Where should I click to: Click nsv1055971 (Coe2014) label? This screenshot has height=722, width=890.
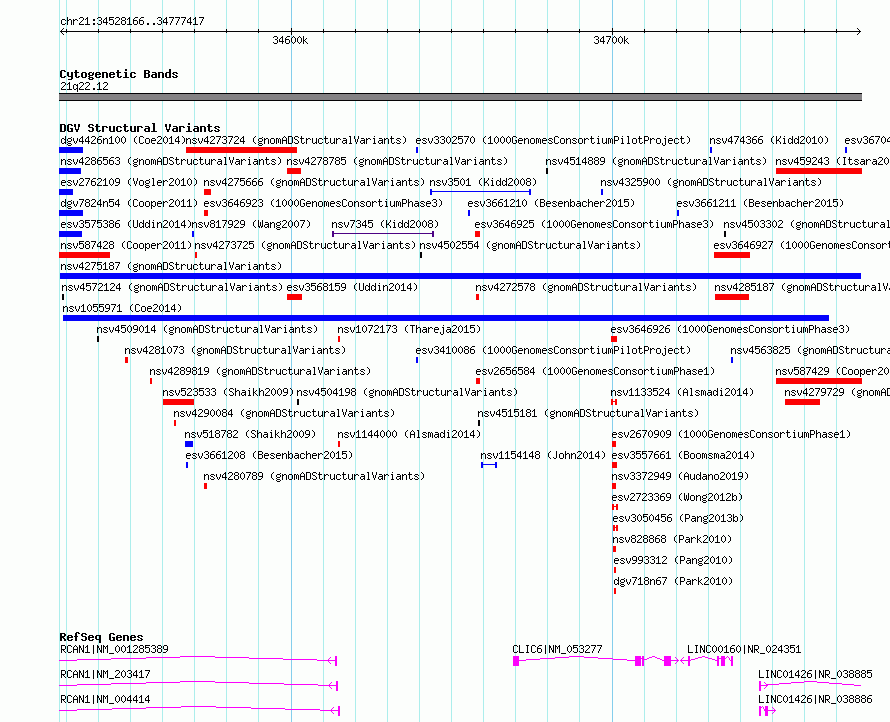coord(122,308)
